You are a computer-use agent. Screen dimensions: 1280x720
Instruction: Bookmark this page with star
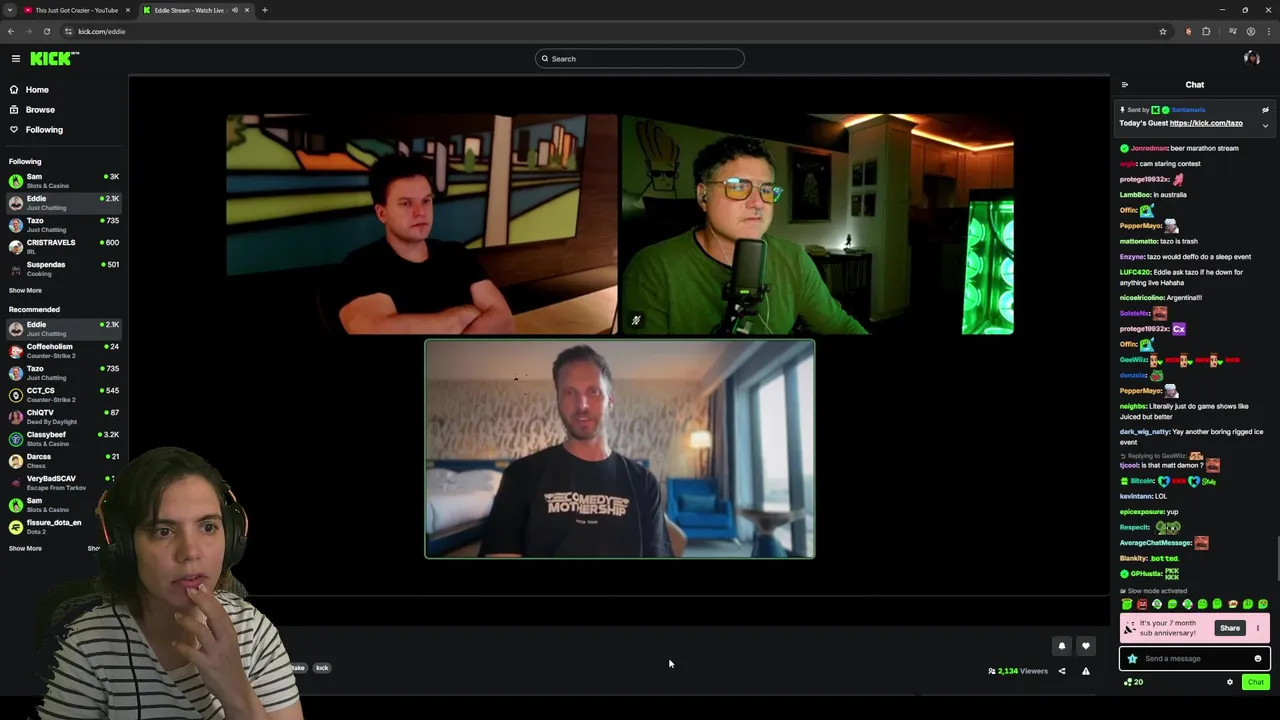(1163, 31)
